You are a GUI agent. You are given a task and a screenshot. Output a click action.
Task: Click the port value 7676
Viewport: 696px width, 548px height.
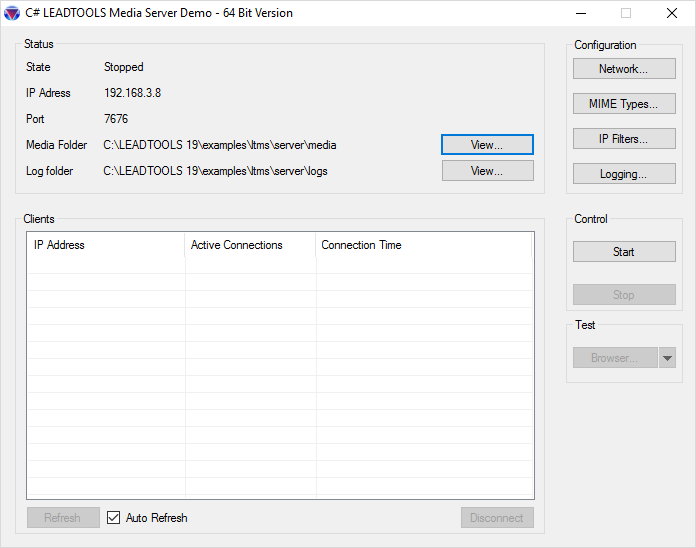coord(116,119)
